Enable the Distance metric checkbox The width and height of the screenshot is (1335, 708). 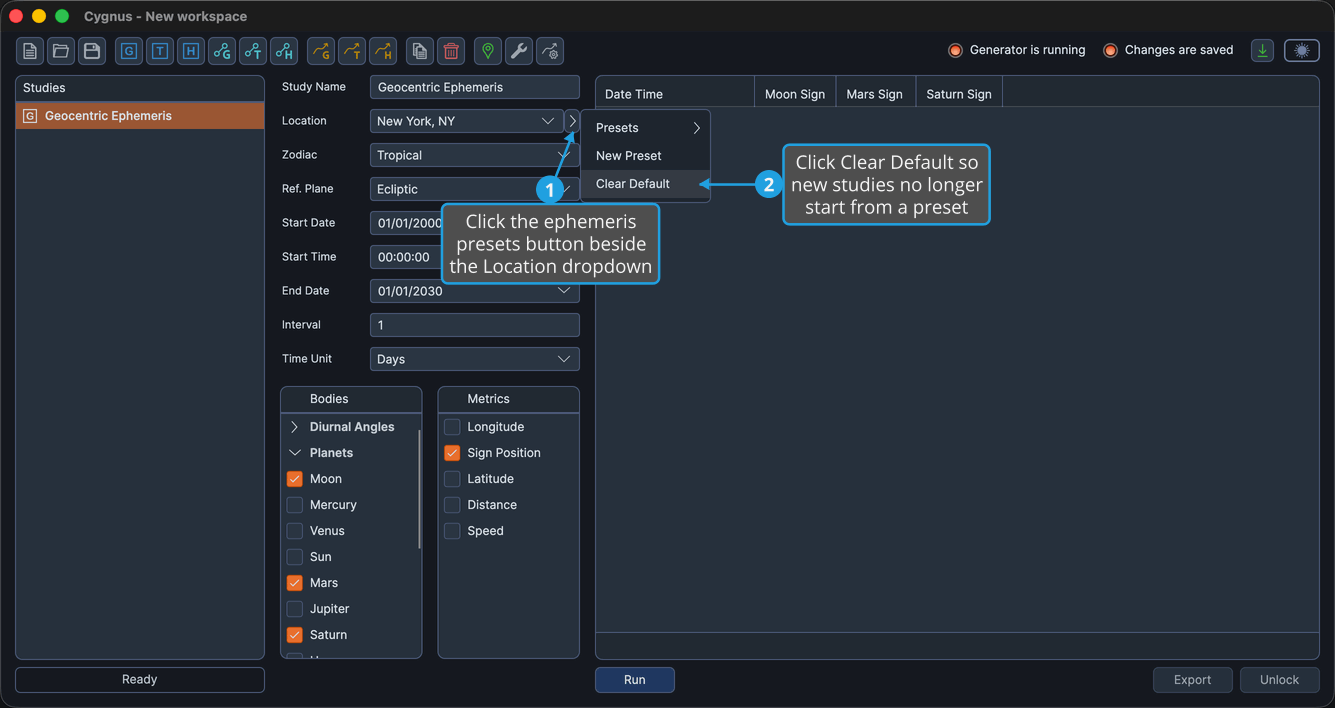[452, 505]
